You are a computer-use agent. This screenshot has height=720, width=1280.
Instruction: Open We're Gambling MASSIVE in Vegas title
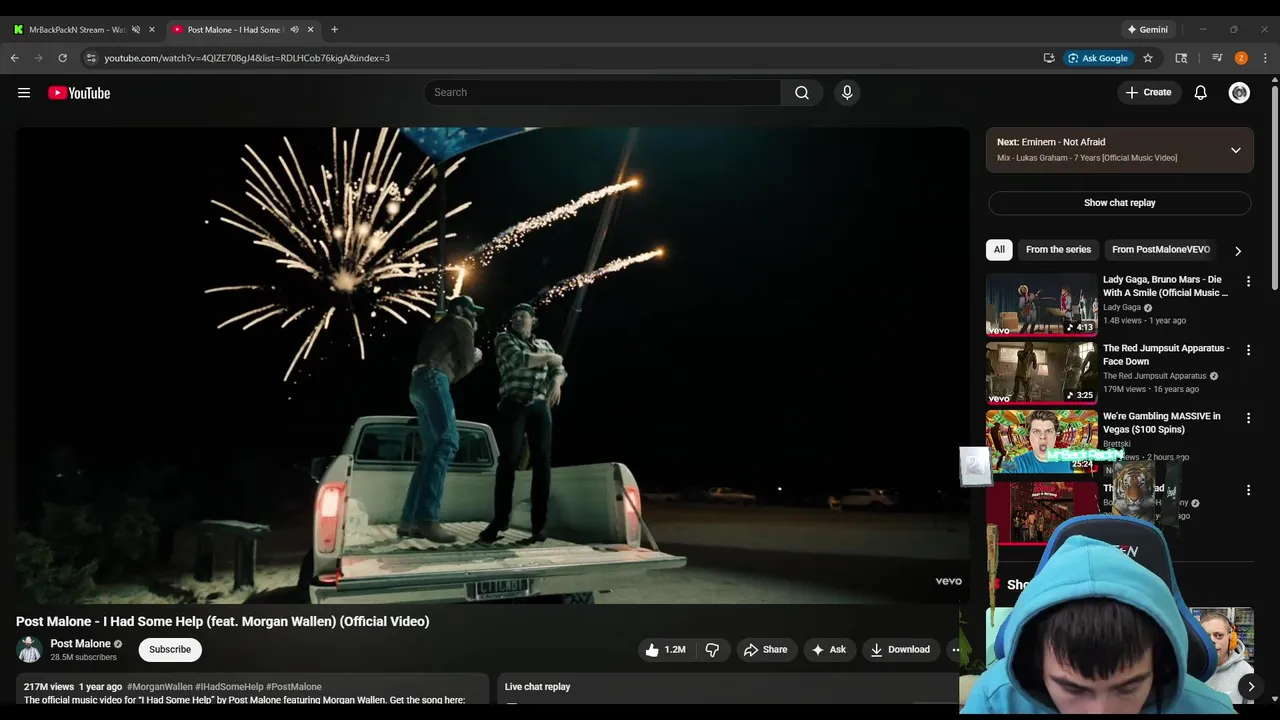(x=1162, y=423)
